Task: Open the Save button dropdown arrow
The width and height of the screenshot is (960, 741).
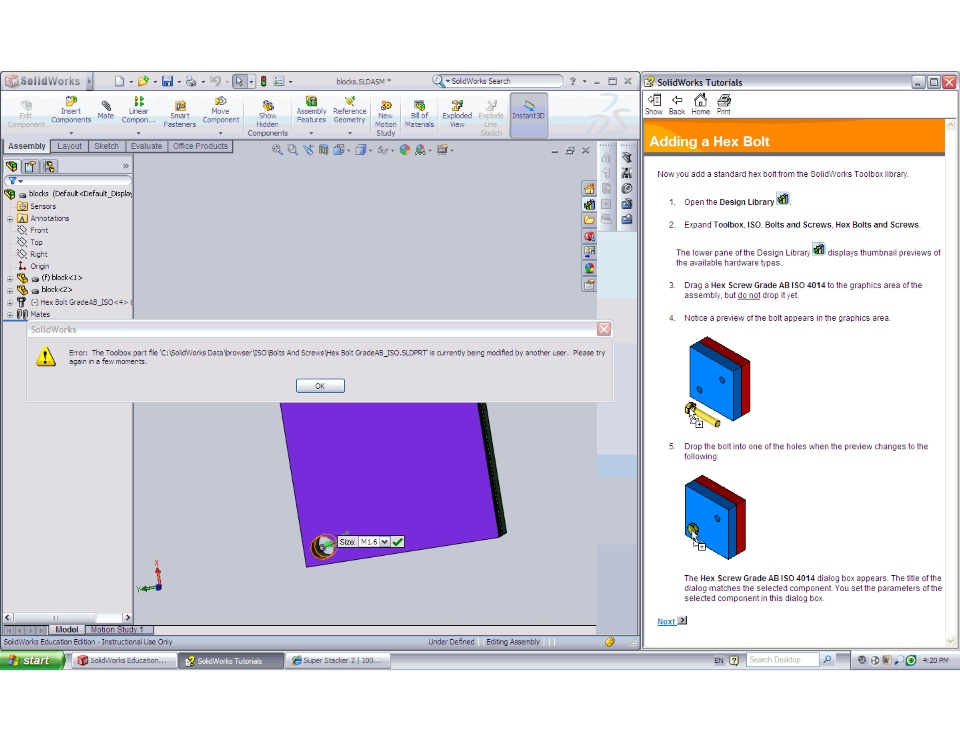Action: (179, 81)
